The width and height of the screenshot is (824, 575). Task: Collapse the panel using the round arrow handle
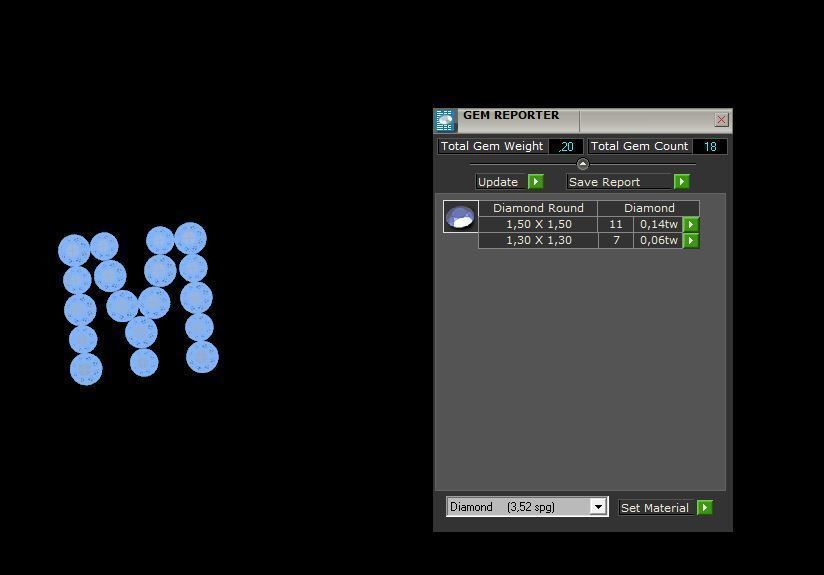[583, 164]
